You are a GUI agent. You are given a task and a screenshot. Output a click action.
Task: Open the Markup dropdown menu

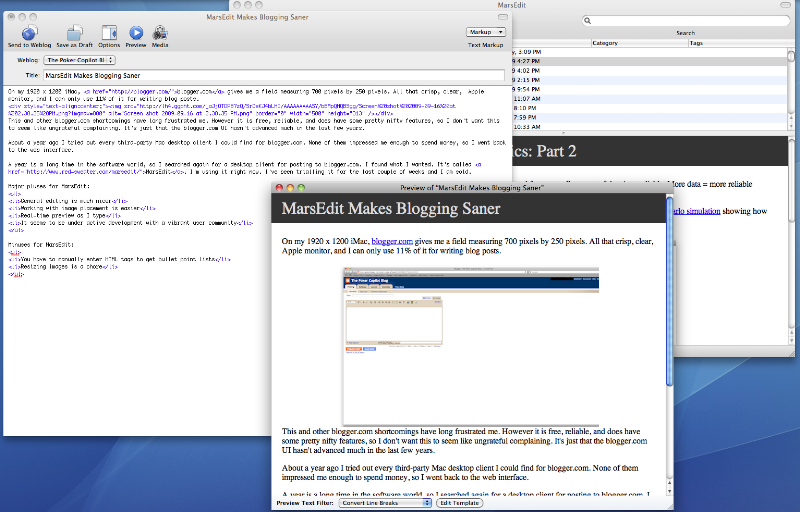click(x=485, y=32)
